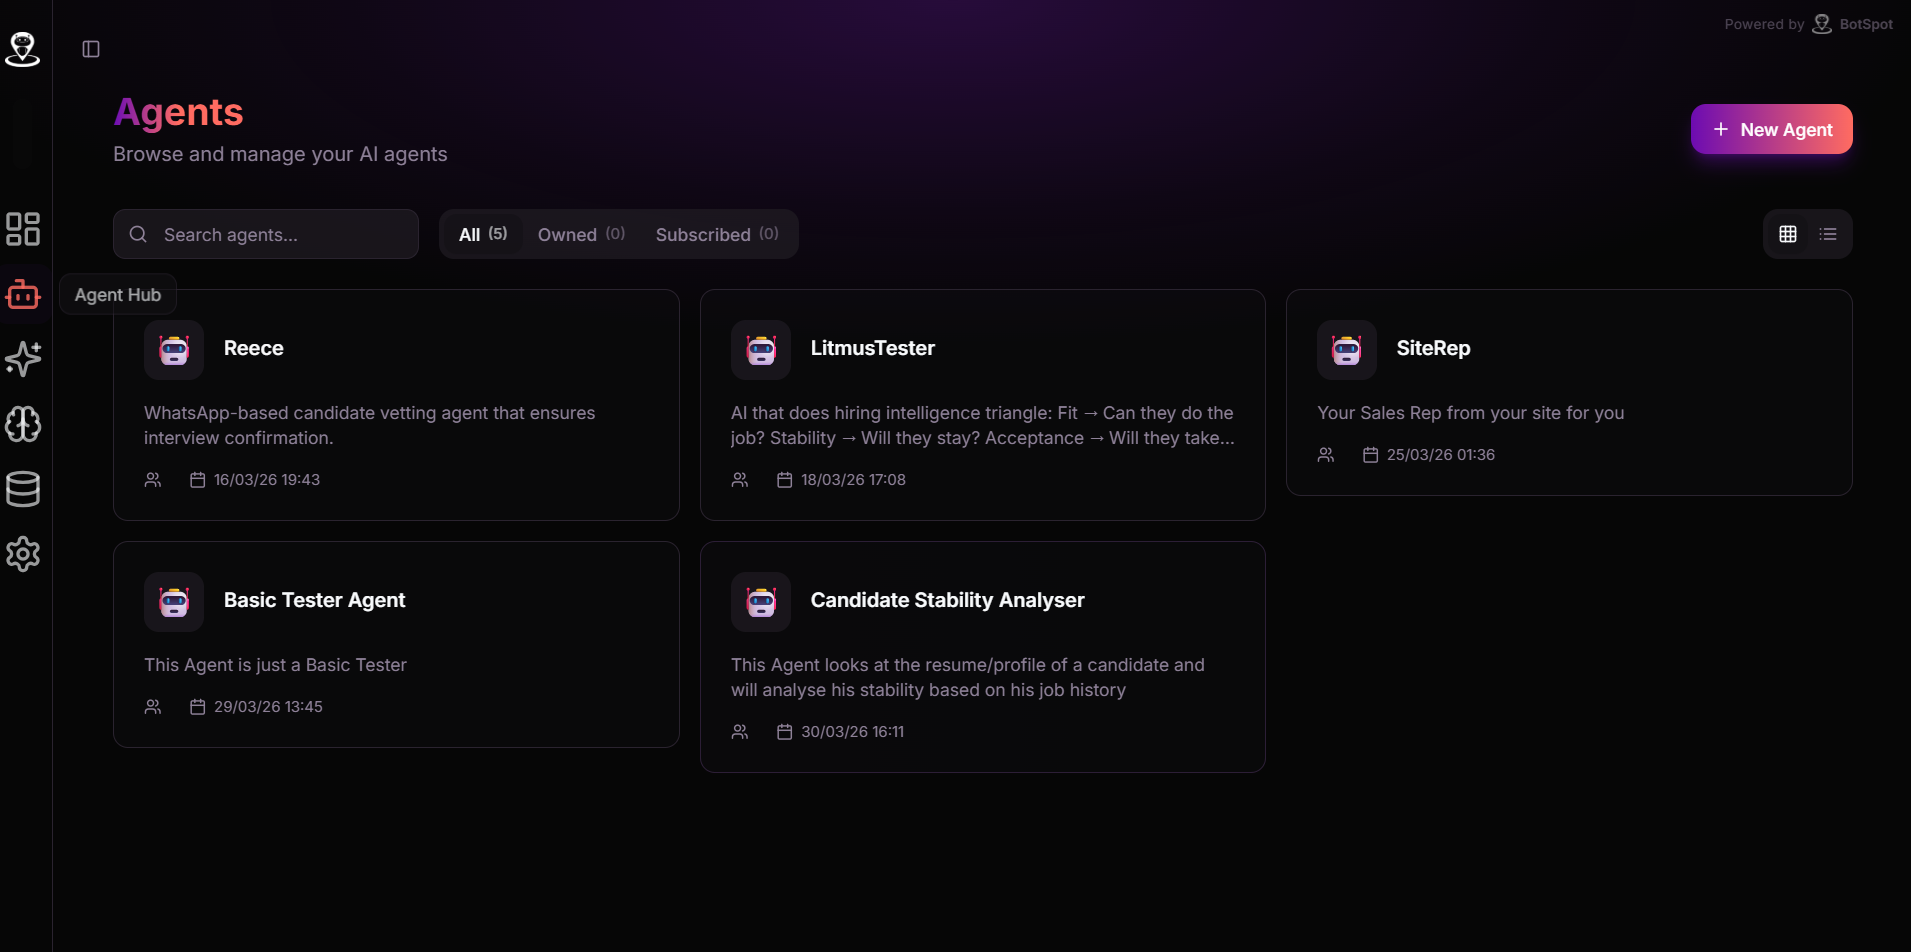
Task: Focus the Search agents input field
Action: pos(266,234)
